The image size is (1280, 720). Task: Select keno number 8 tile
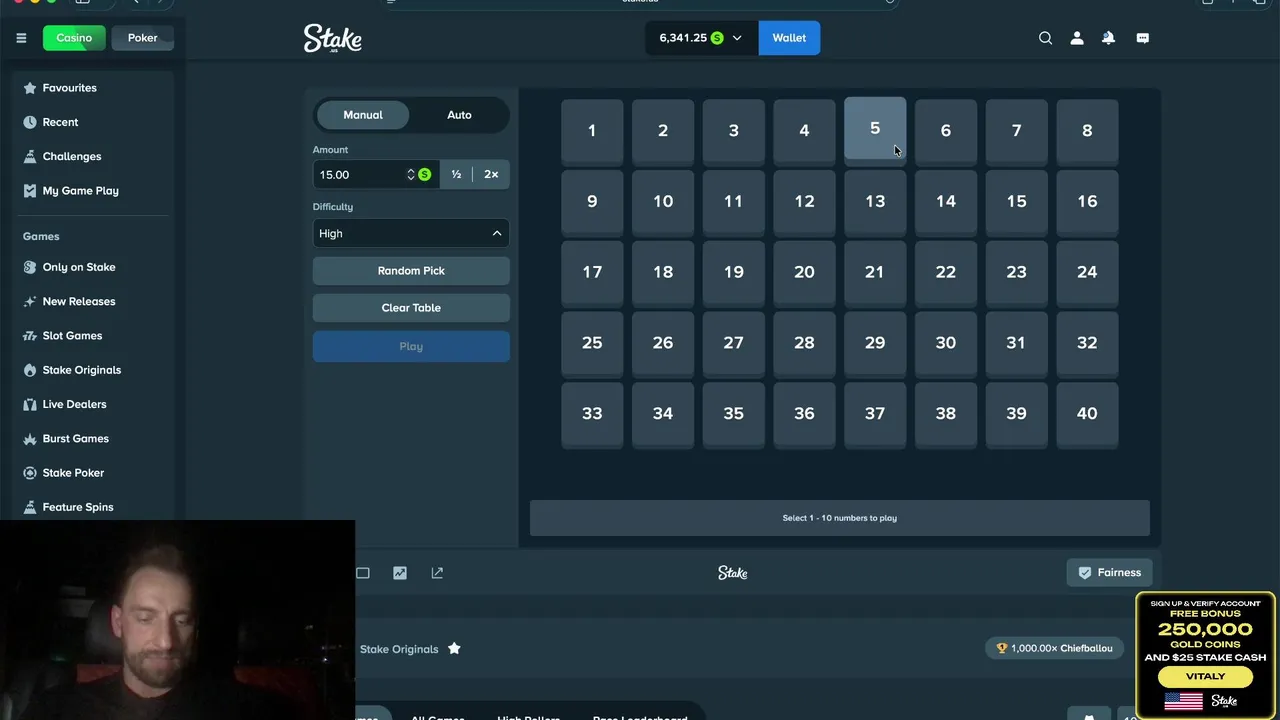[x=1087, y=130]
